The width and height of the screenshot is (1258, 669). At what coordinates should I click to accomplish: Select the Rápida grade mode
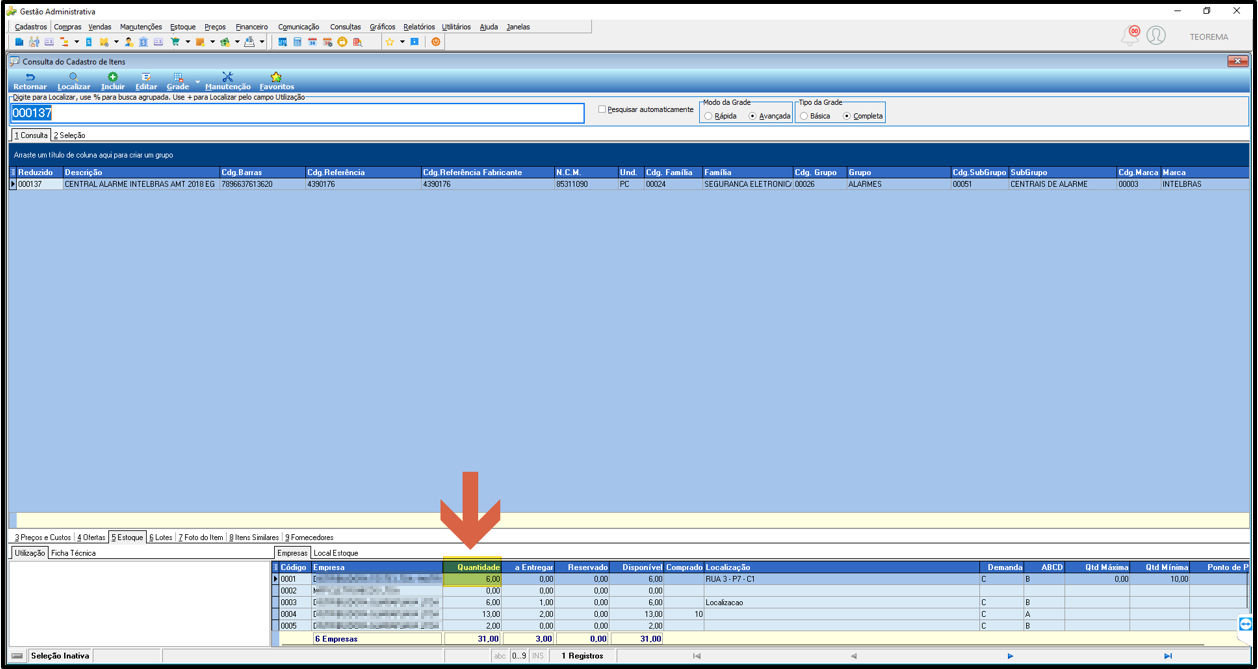coord(708,116)
